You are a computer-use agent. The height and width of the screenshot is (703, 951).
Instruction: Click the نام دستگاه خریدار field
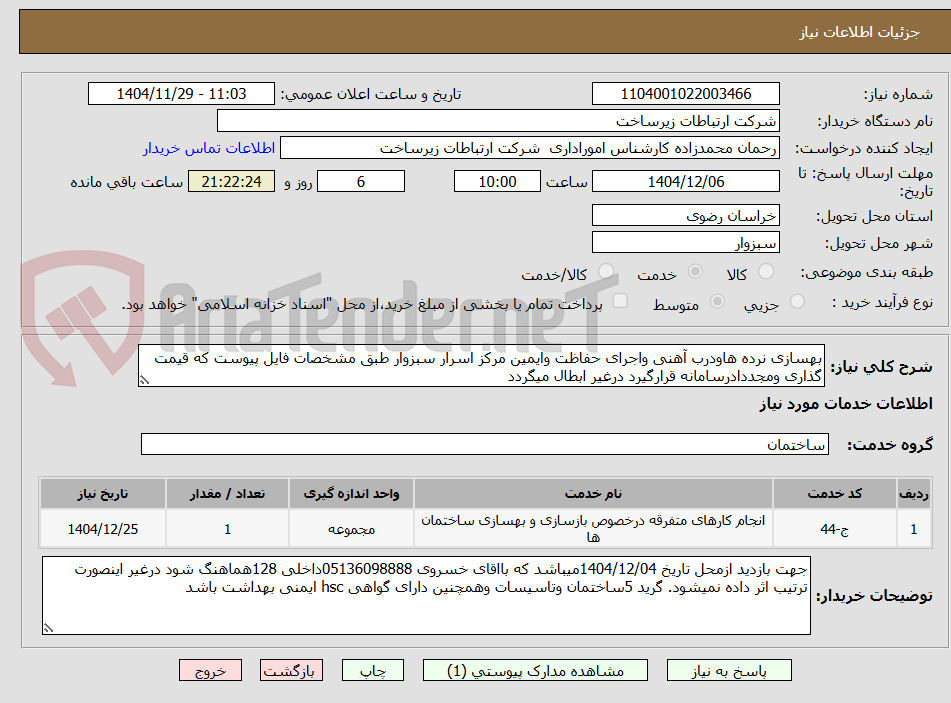click(498, 121)
